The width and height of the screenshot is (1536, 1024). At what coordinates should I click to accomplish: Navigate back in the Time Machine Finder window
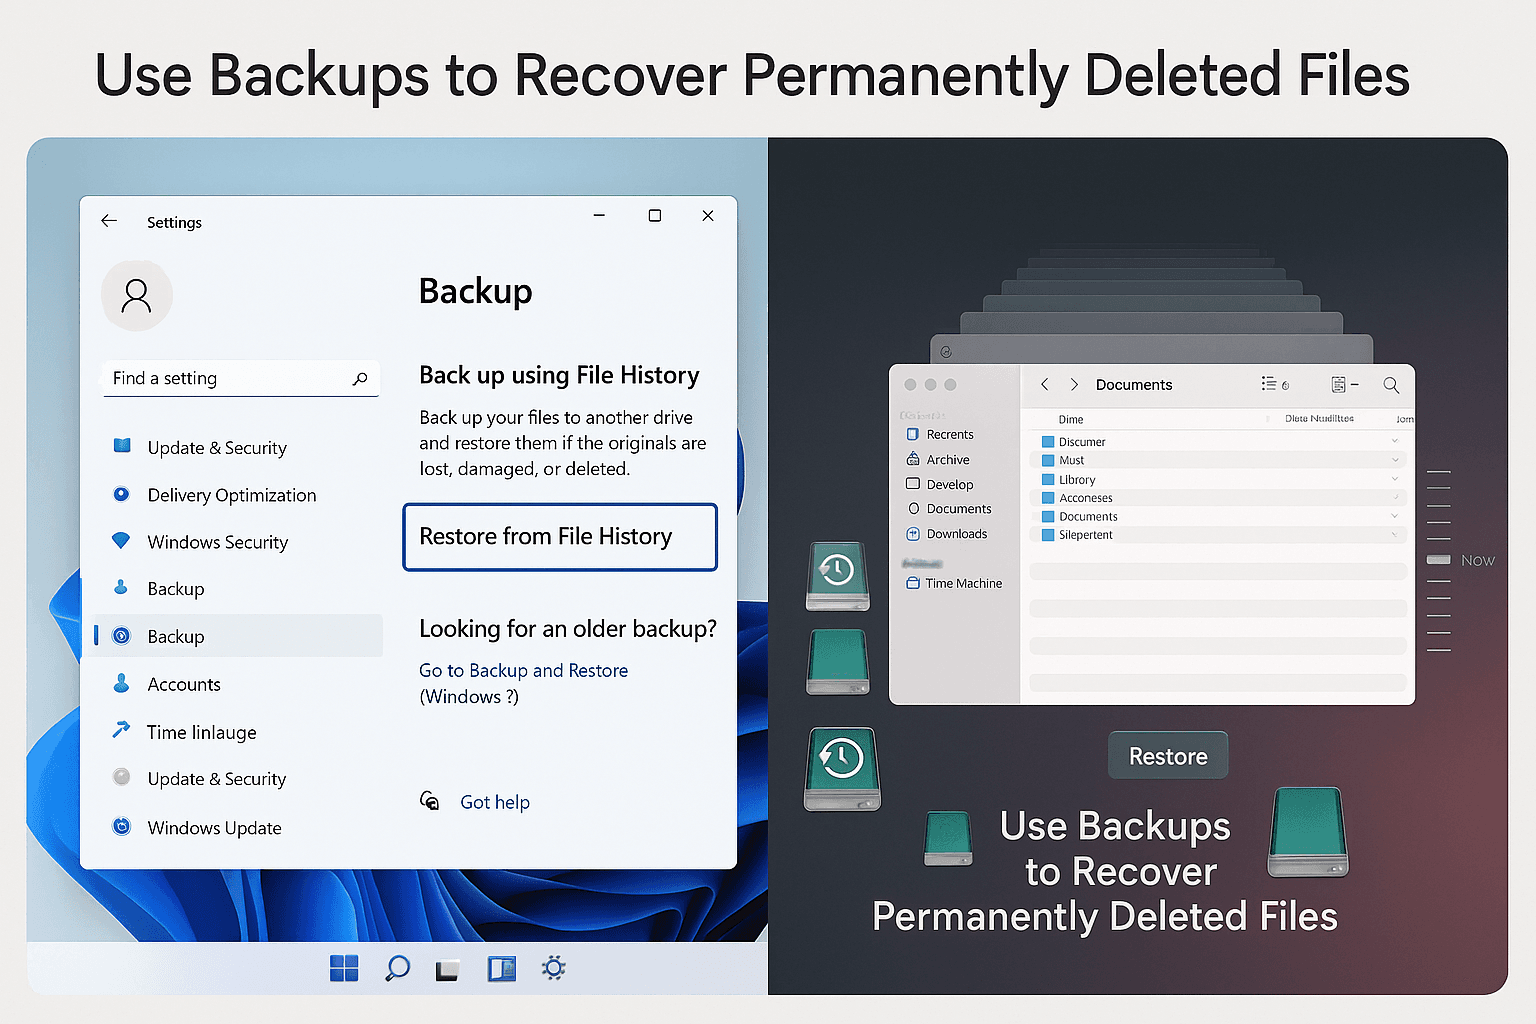coord(1045,384)
